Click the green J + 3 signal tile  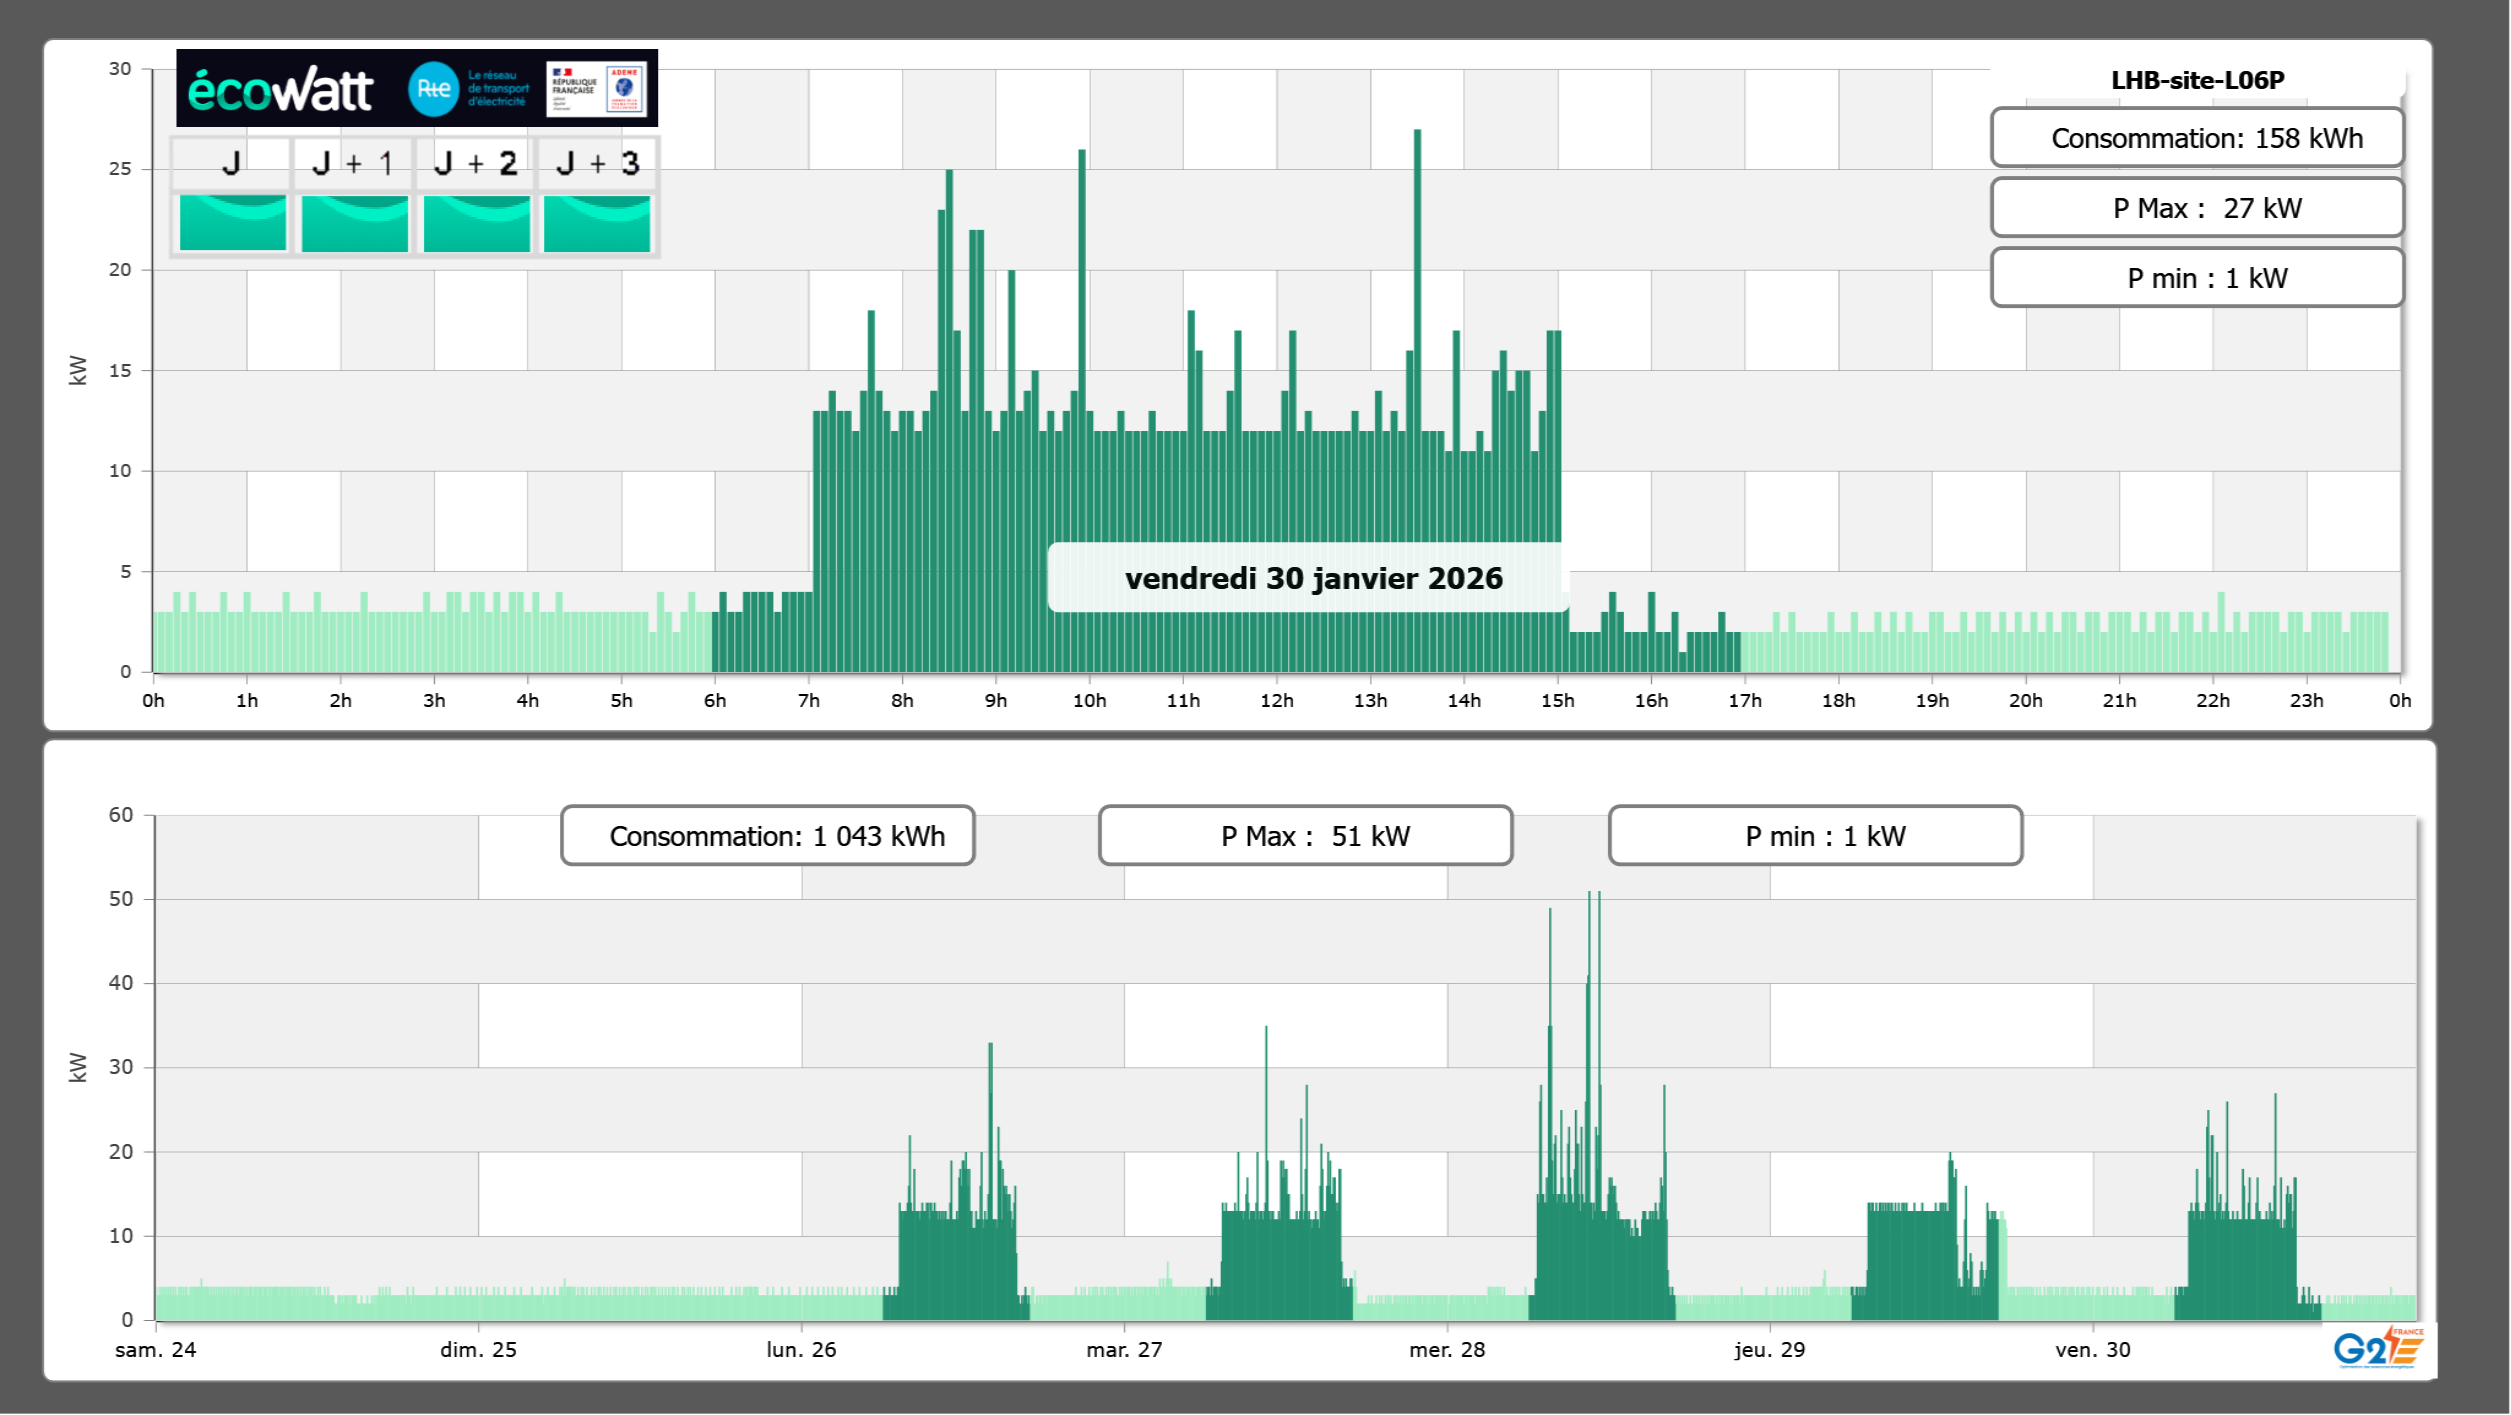[597, 223]
